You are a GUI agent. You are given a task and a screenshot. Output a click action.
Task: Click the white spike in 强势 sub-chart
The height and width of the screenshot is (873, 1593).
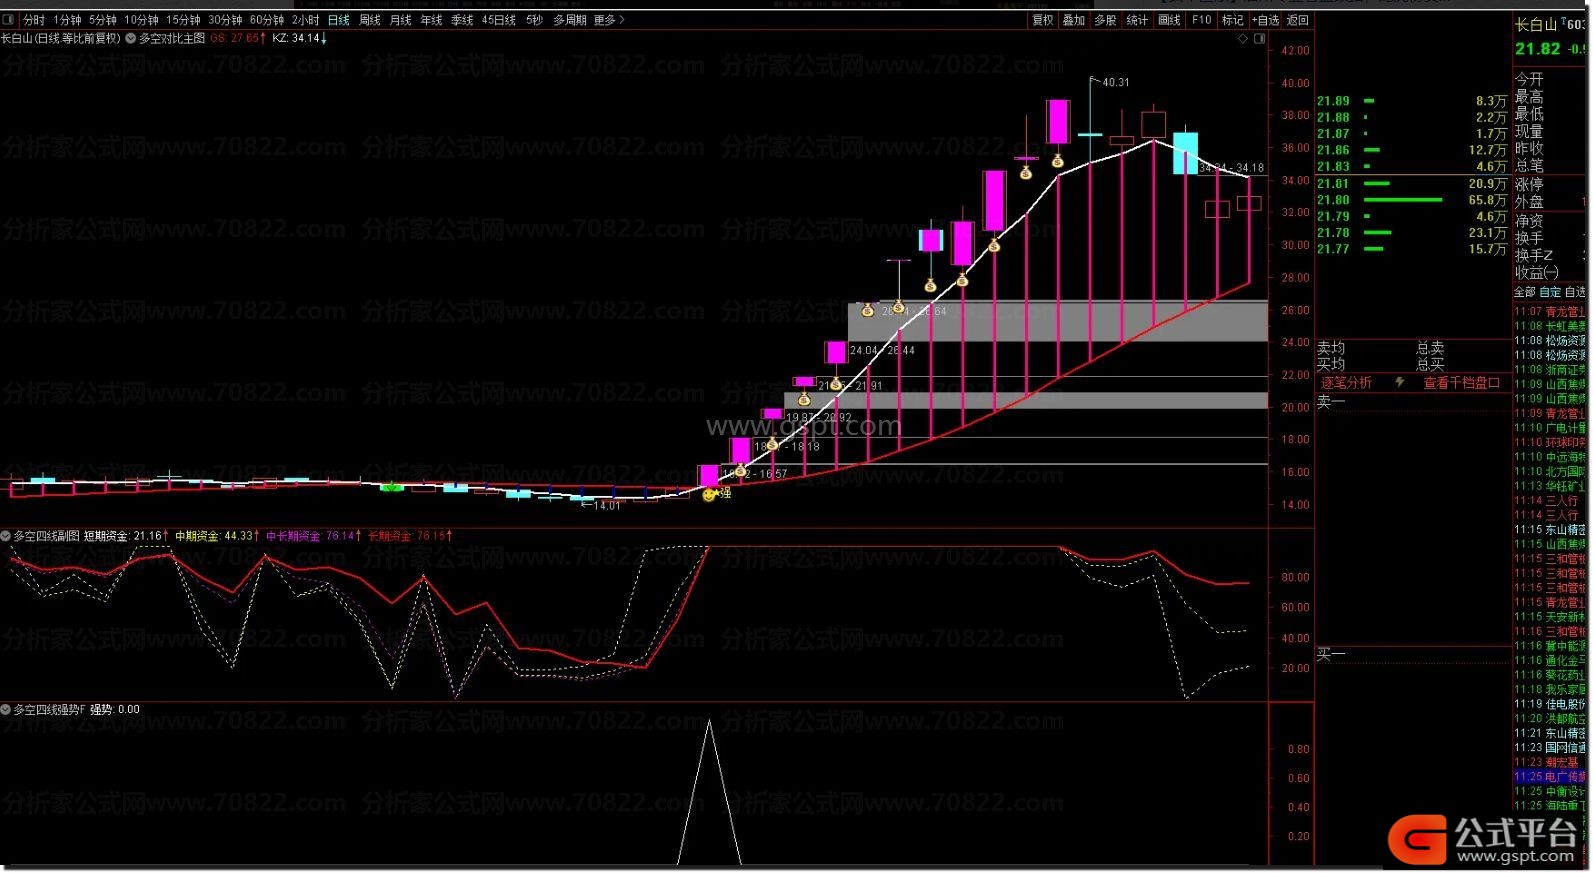click(x=710, y=790)
